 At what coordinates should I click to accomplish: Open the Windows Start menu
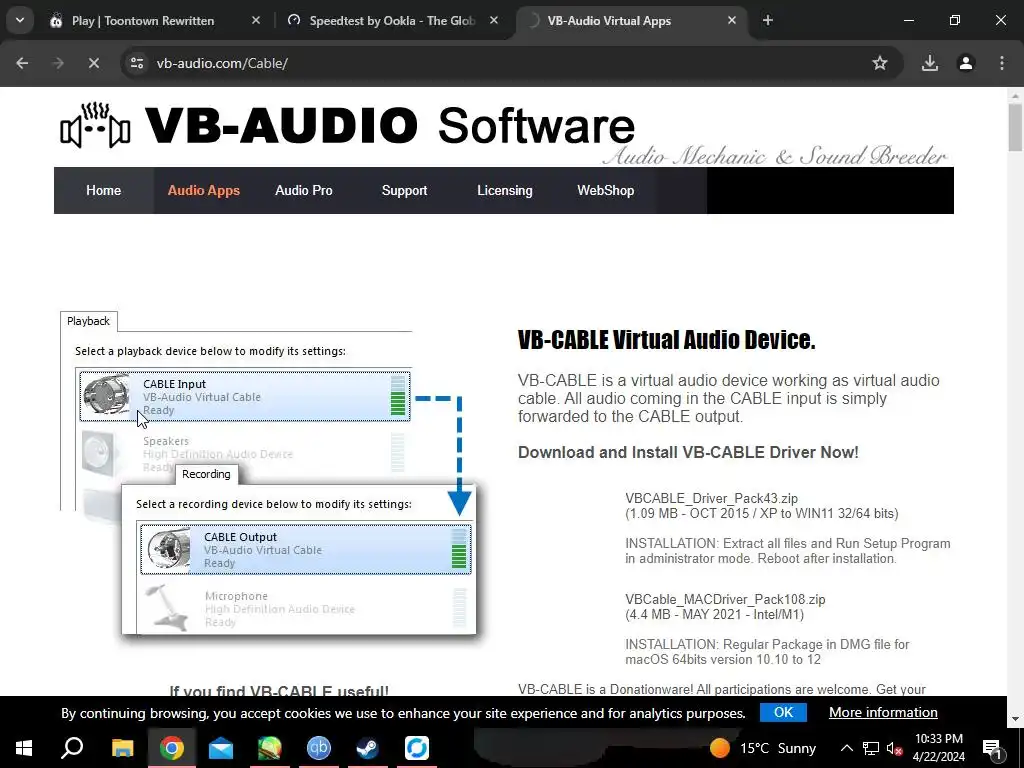[x=24, y=748]
